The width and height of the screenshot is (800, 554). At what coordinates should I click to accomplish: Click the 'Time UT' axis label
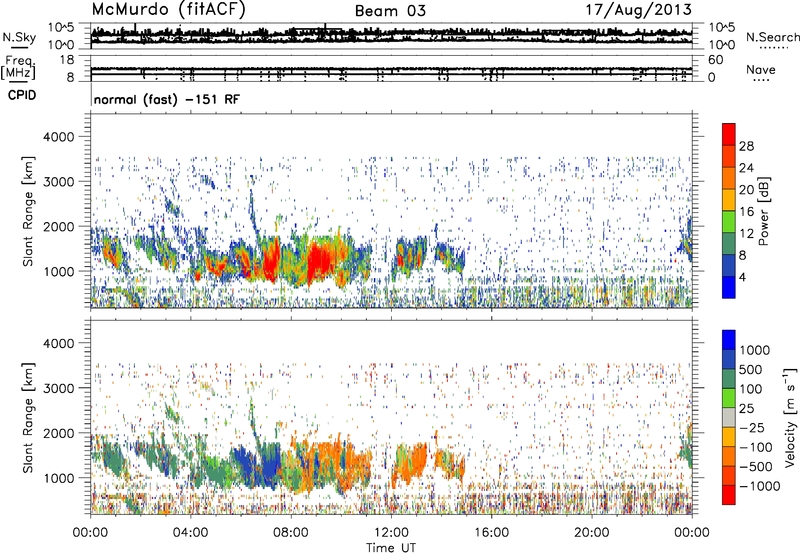pyautogui.click(x=391, y=547)
